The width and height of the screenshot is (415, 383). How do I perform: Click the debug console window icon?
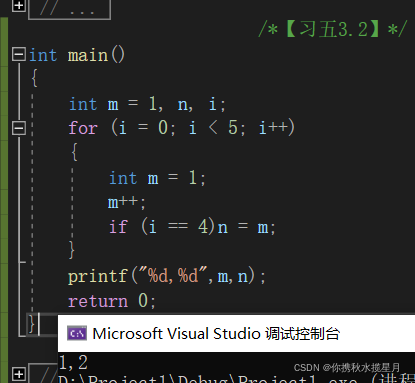[x=77, y=333]
